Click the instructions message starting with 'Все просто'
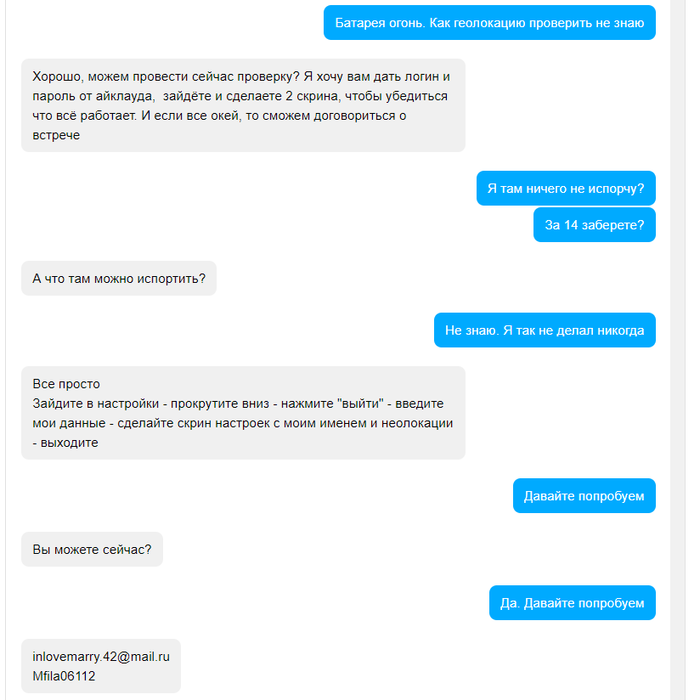The width and height of the screenshot is (700, 700). click(x=243, y=413)
